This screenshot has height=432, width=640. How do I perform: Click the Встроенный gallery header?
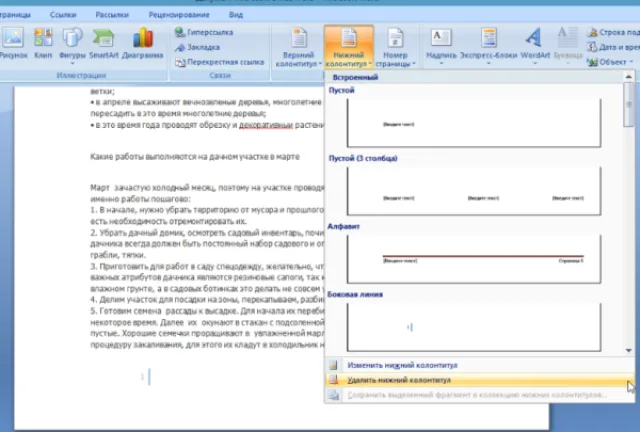355,77
